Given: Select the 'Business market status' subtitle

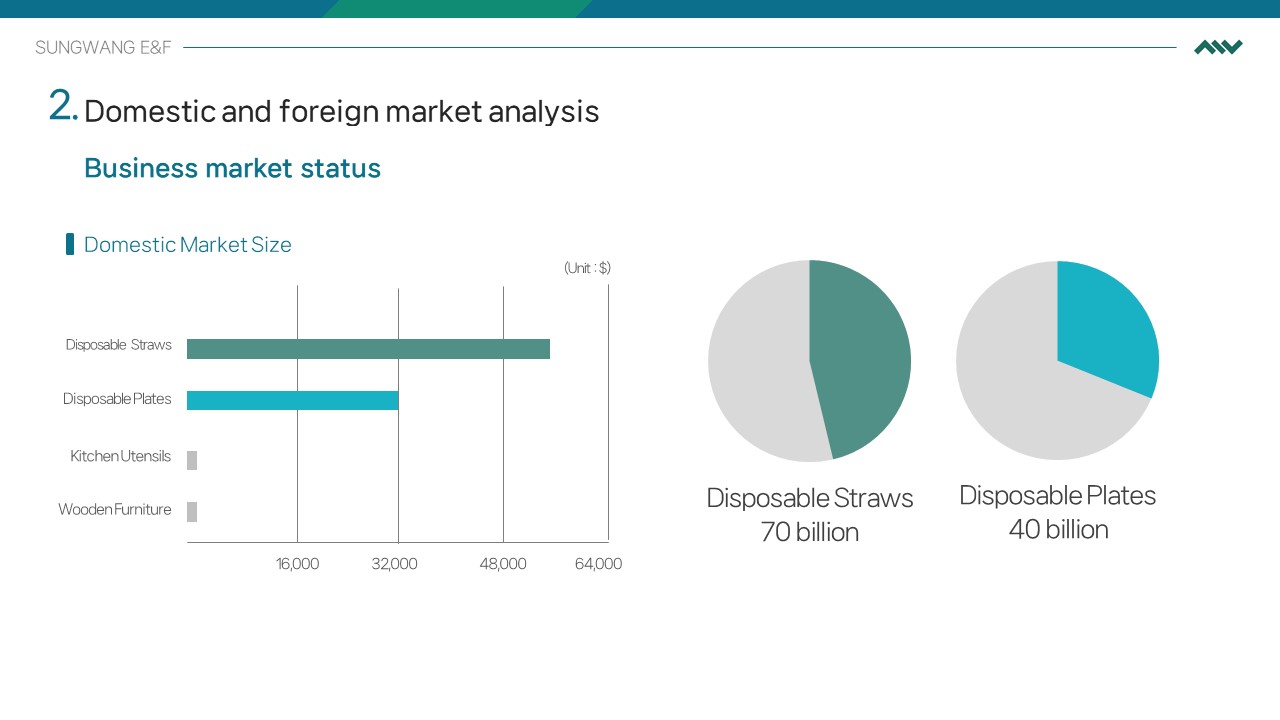Looking at the screenshot, I should point(232,168).
